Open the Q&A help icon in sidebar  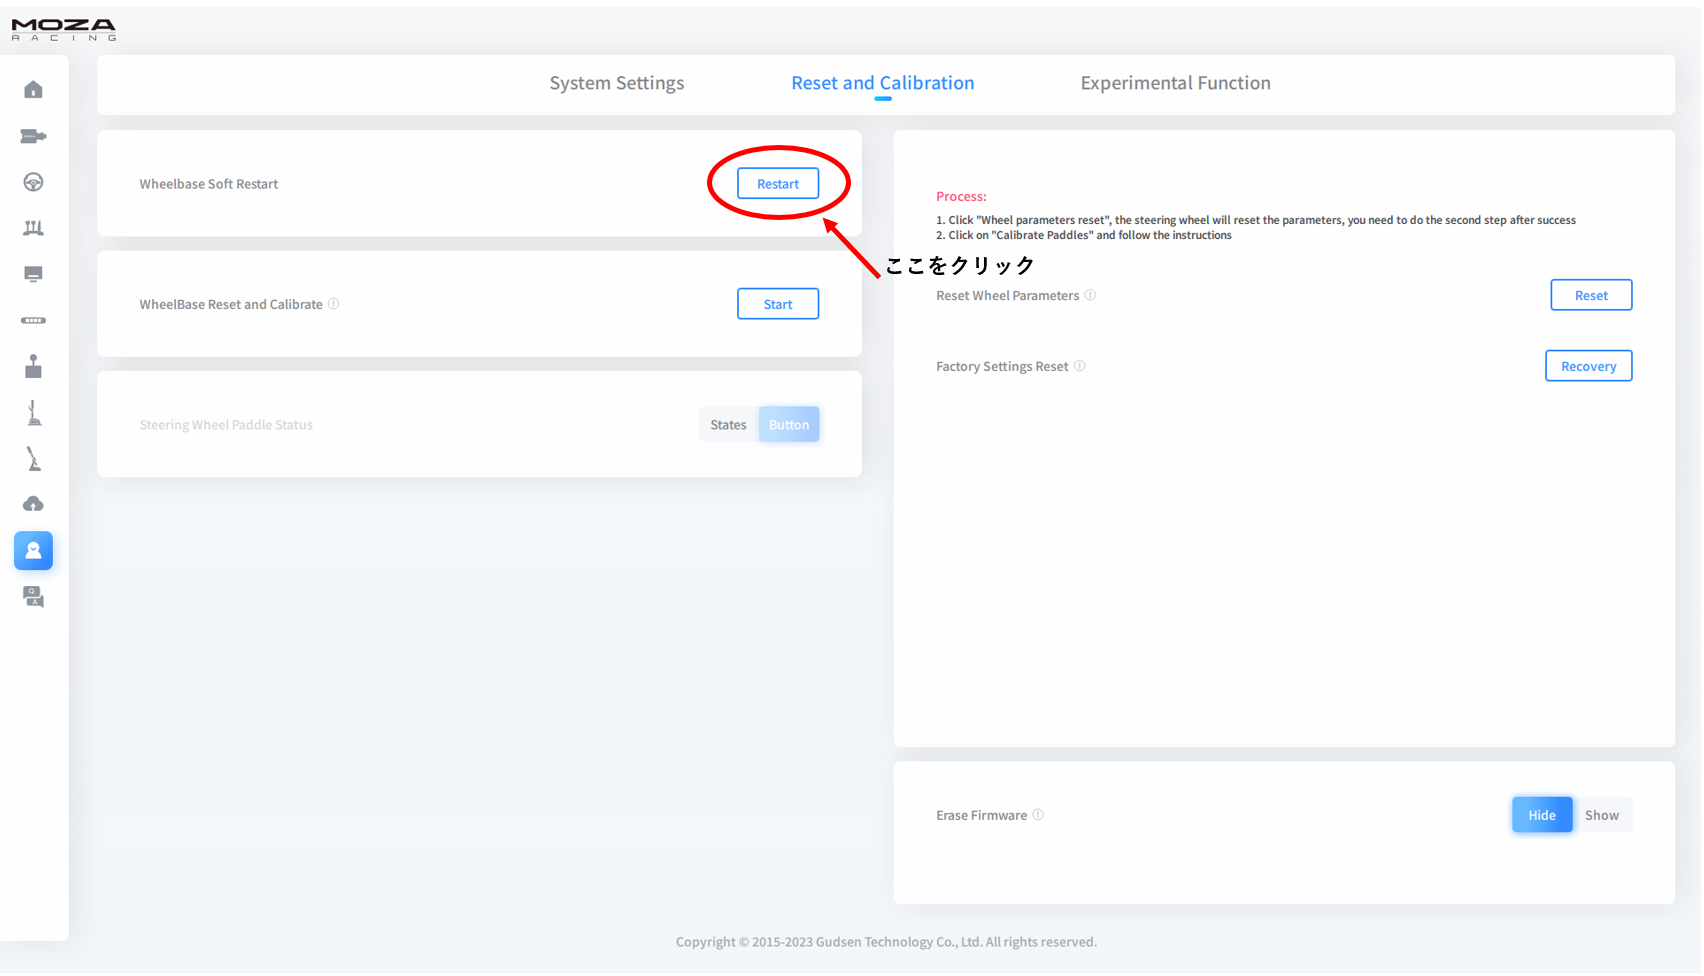click(x=33, y=597)
